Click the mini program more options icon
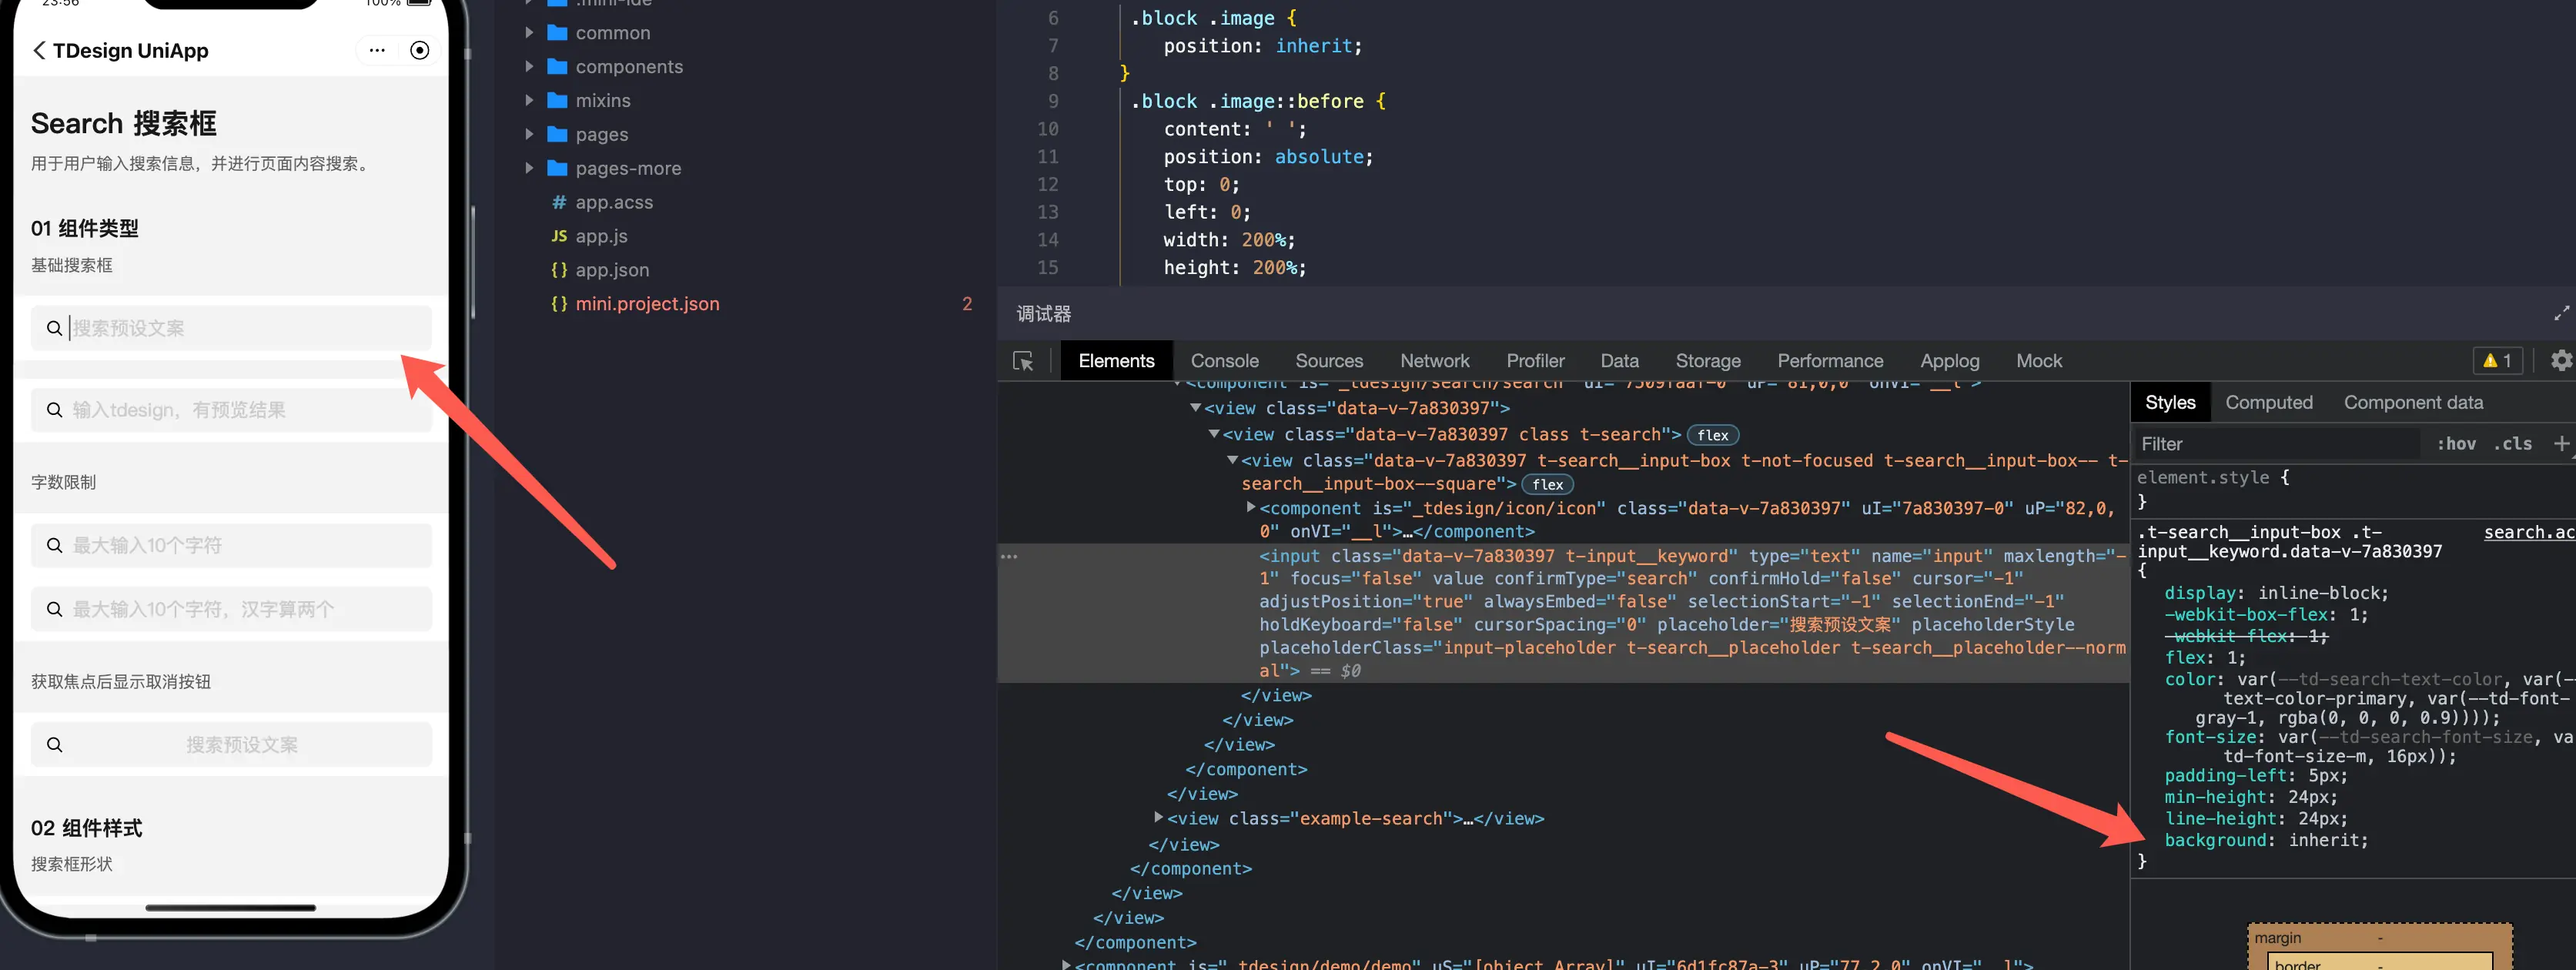 (377, 50)
